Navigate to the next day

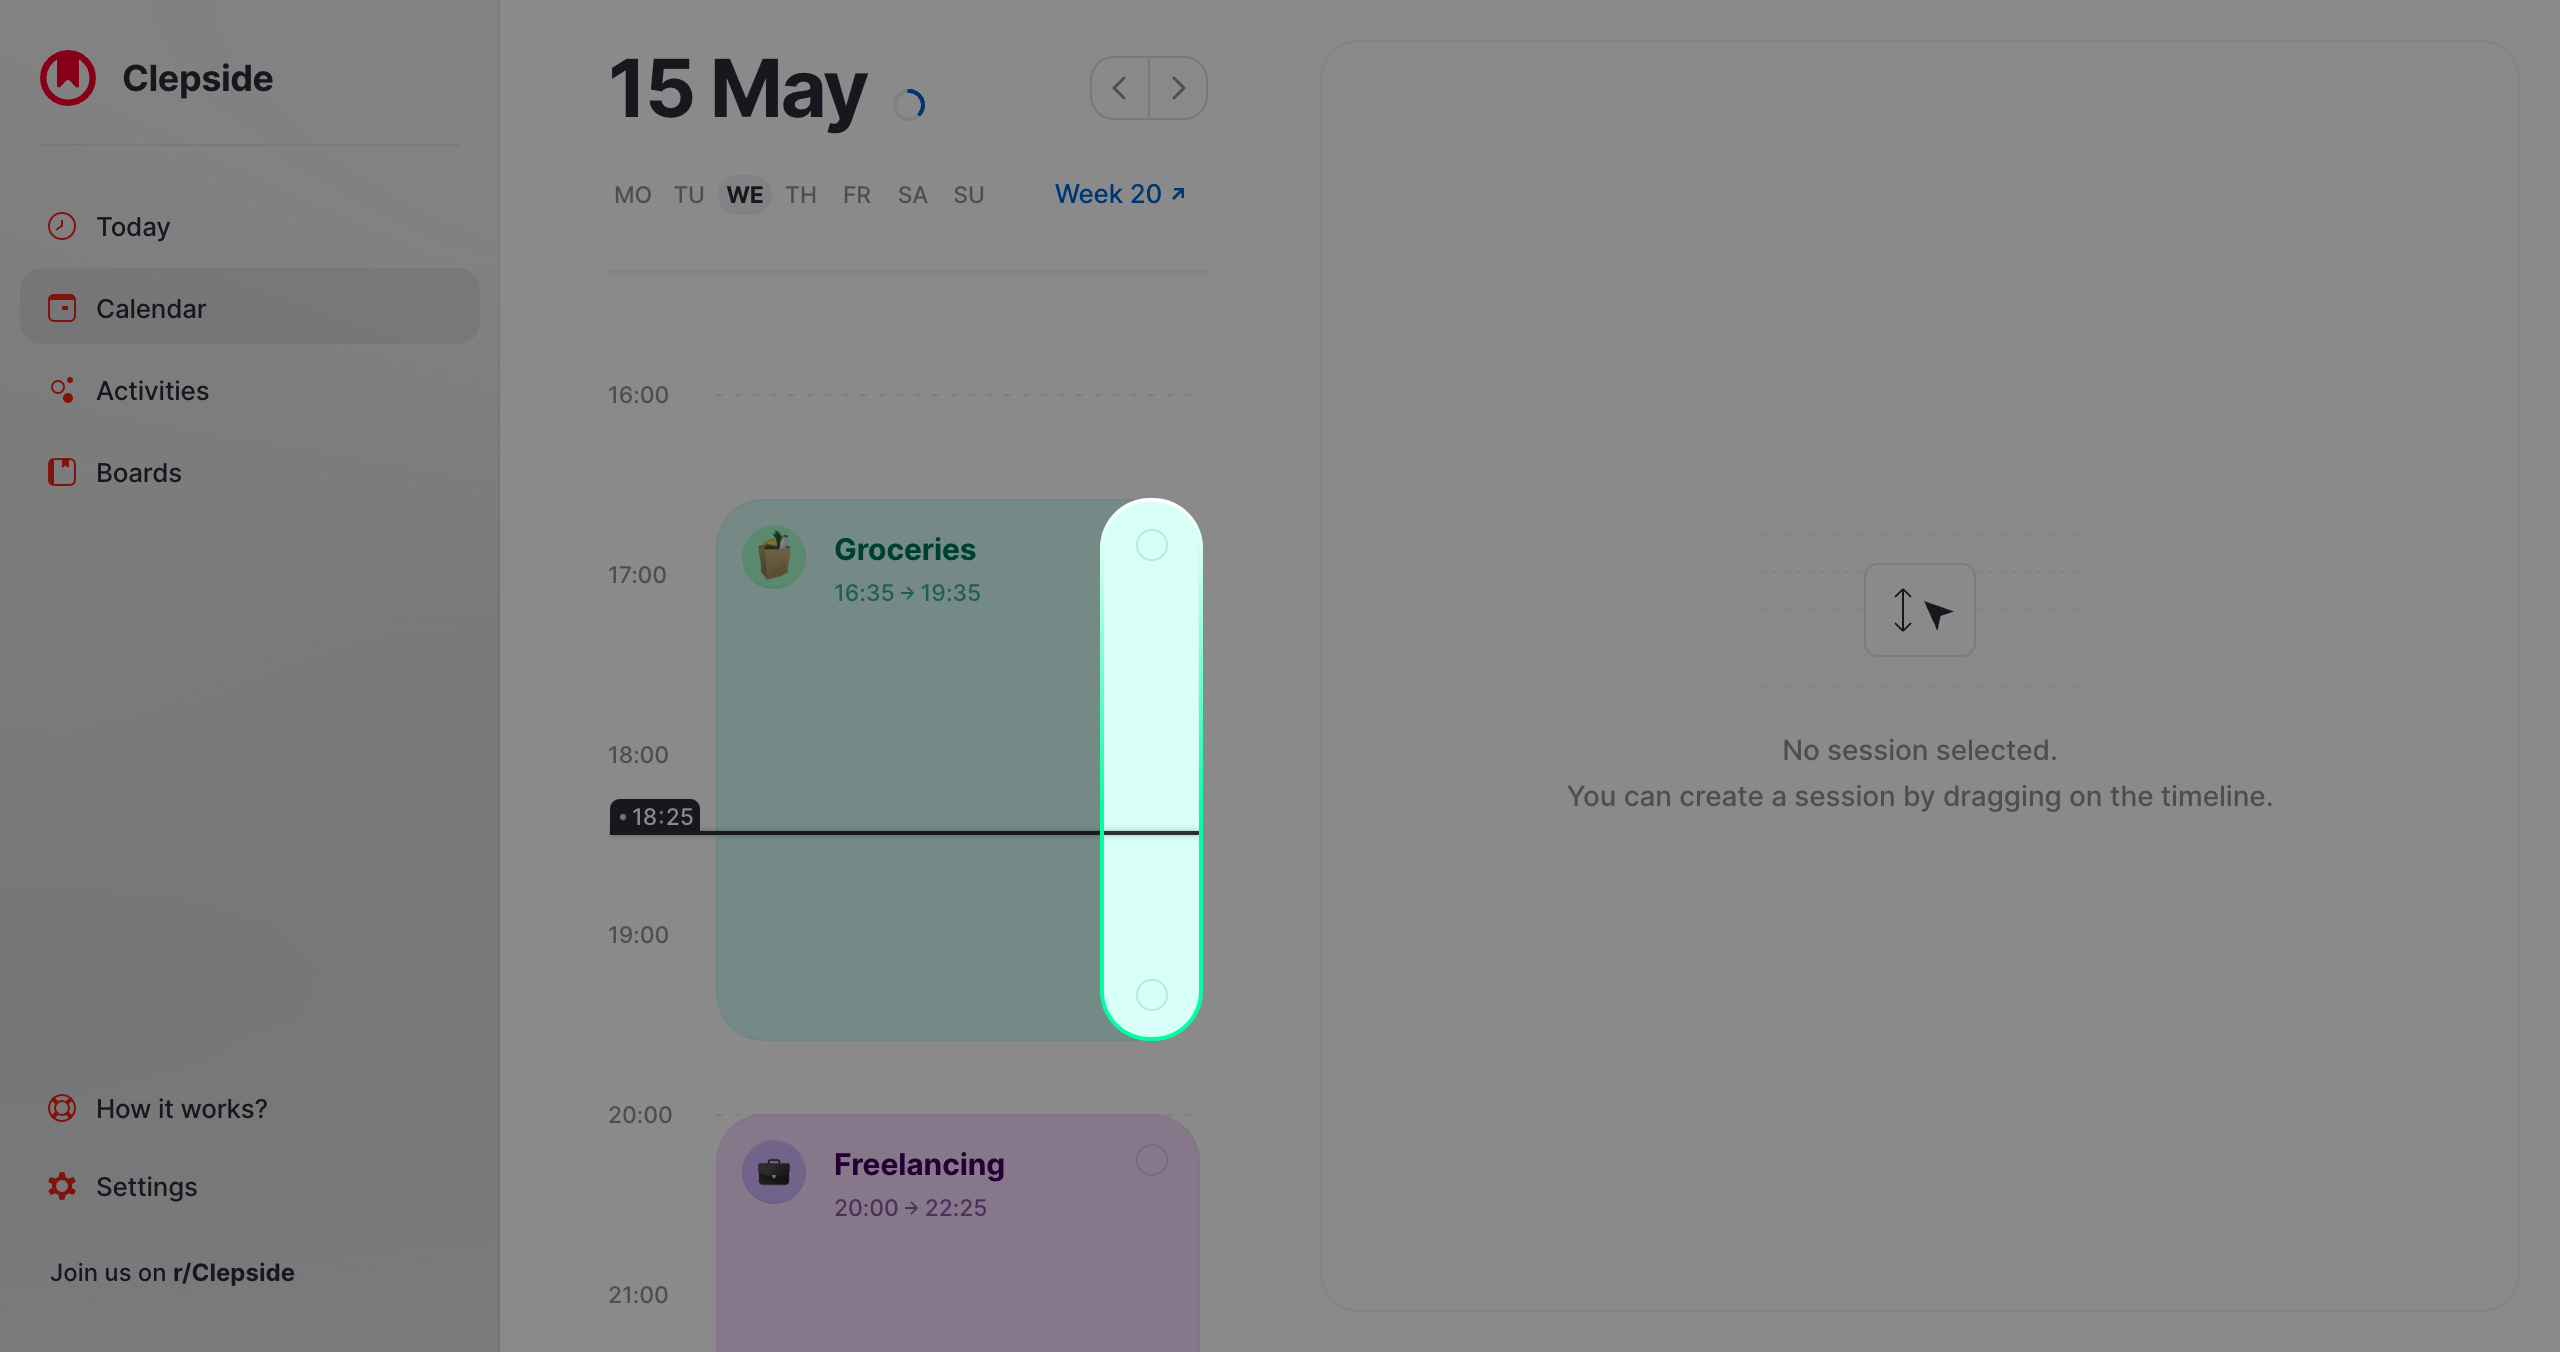tap(1179, 87)
